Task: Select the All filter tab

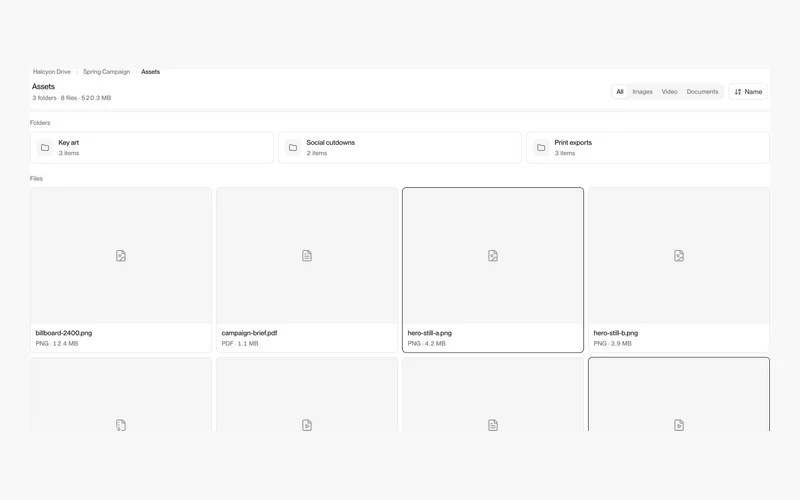Action: point(619,92)
